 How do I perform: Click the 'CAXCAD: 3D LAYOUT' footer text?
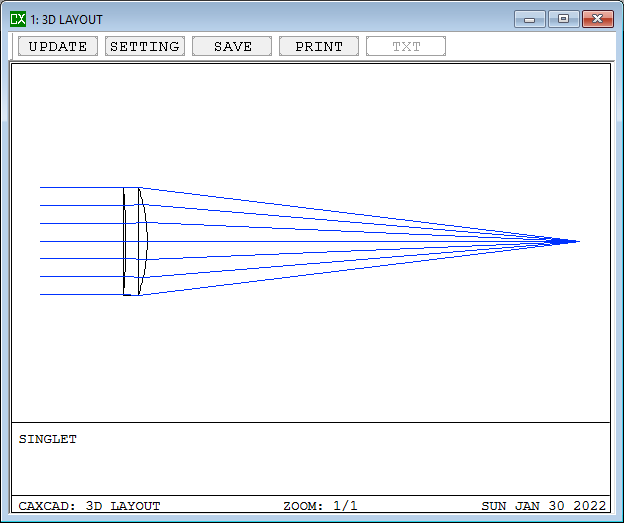click(90, 506)
